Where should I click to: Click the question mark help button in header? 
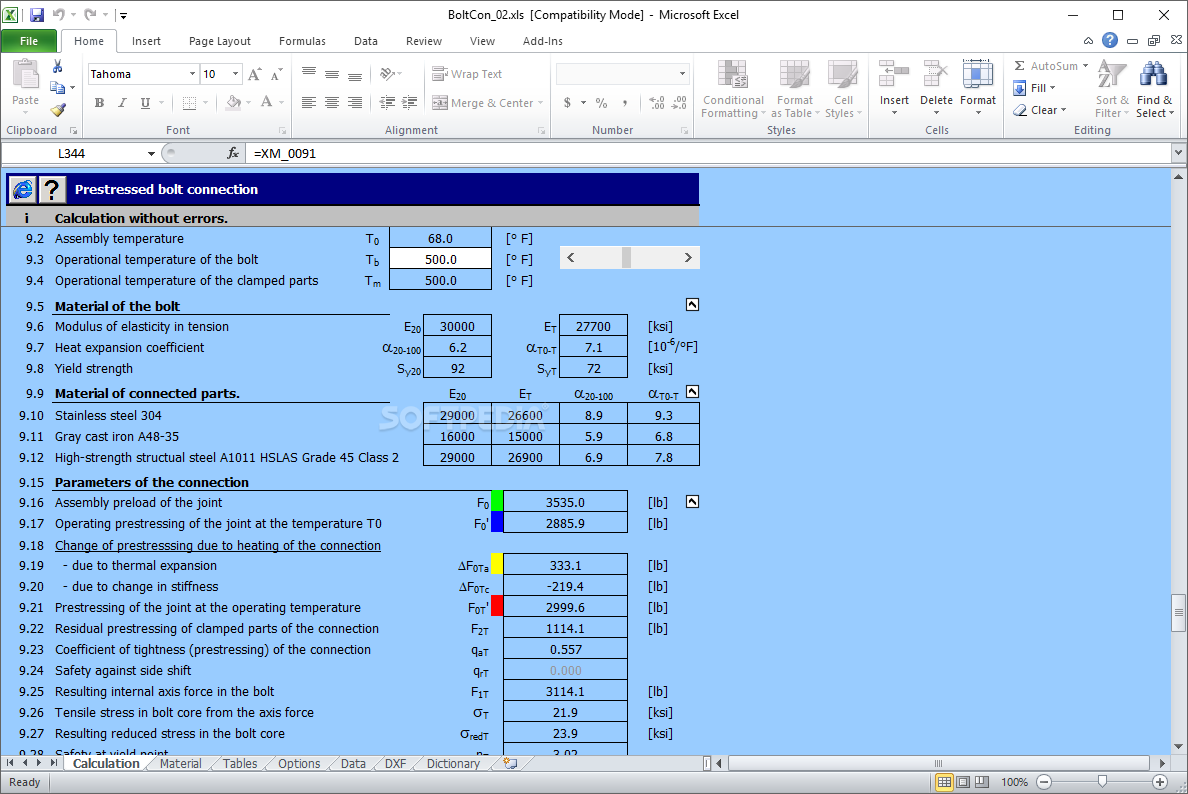[x=52, y=189]
